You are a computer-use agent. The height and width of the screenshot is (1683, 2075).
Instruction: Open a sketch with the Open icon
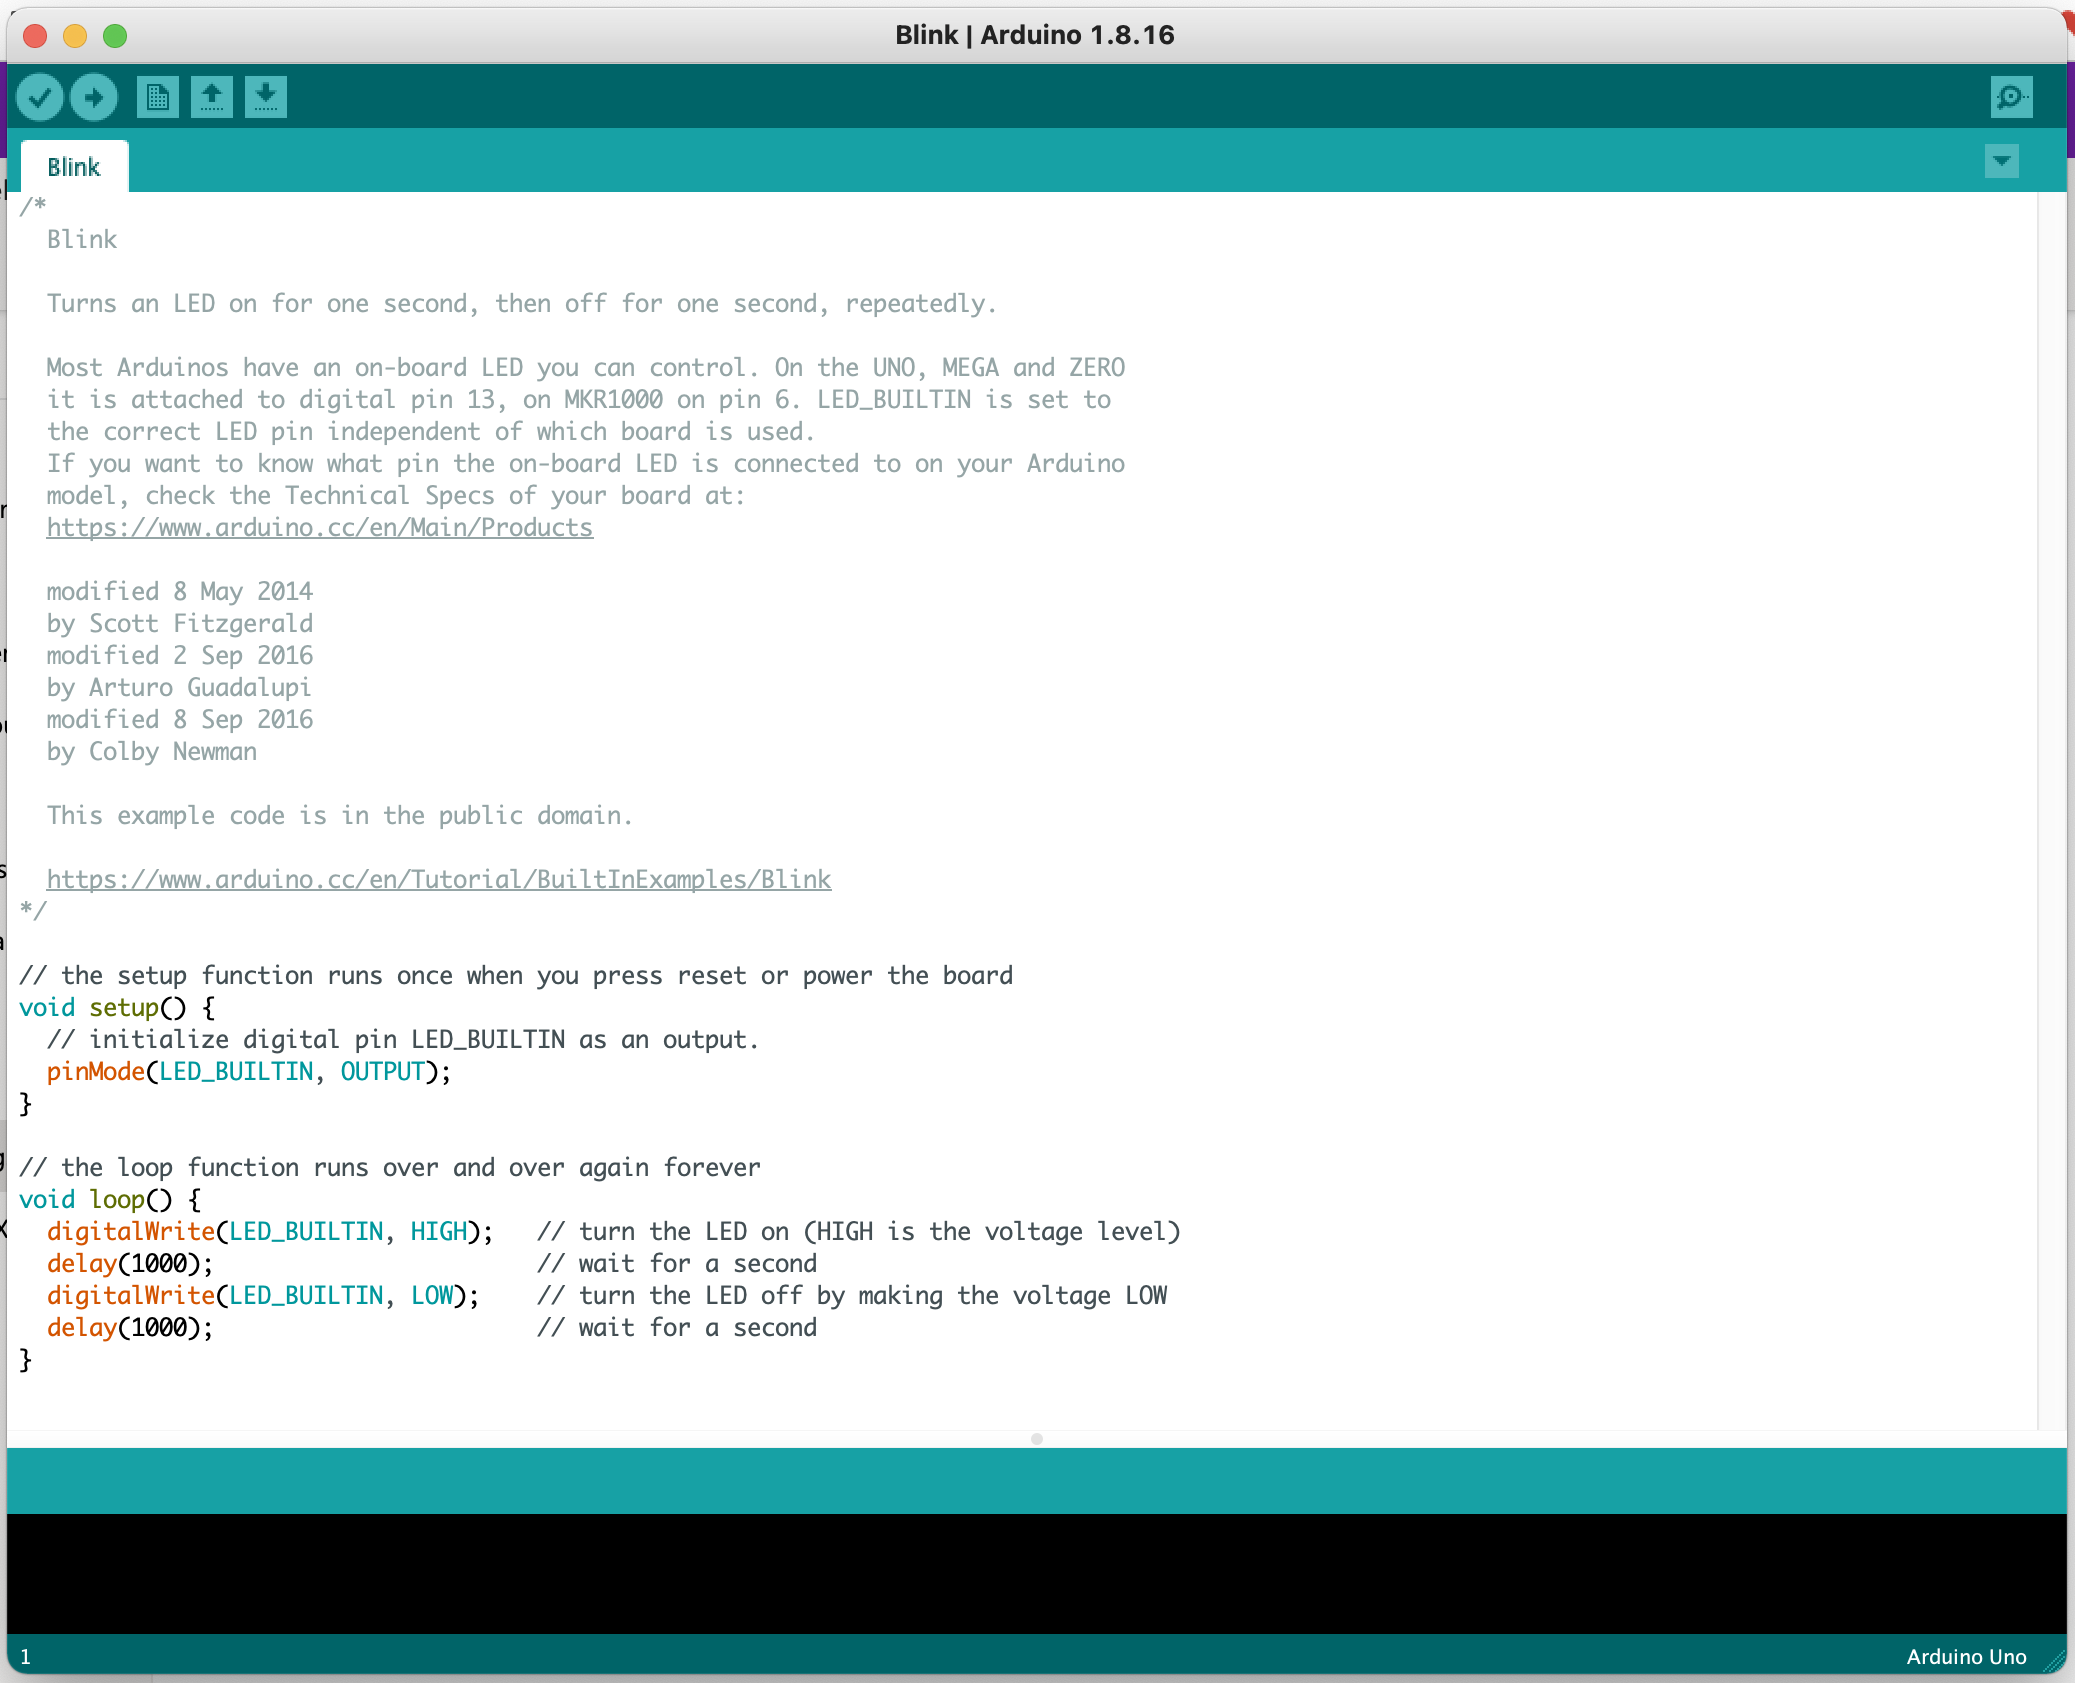pyautogui.click(x=211, y=97)
